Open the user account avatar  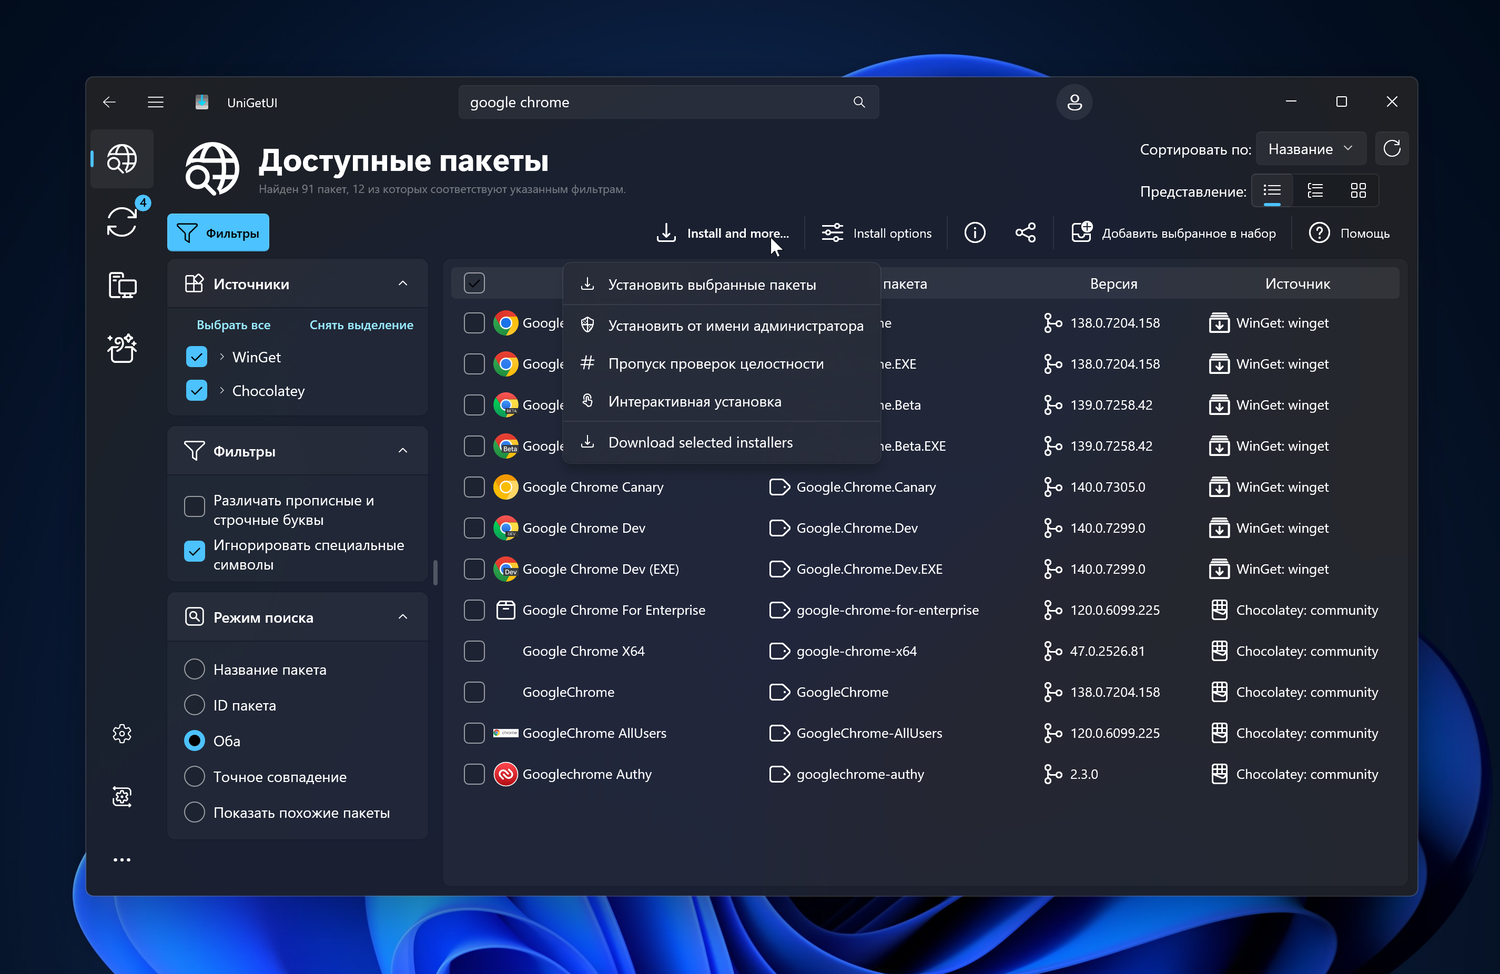tap(1075, 102)
